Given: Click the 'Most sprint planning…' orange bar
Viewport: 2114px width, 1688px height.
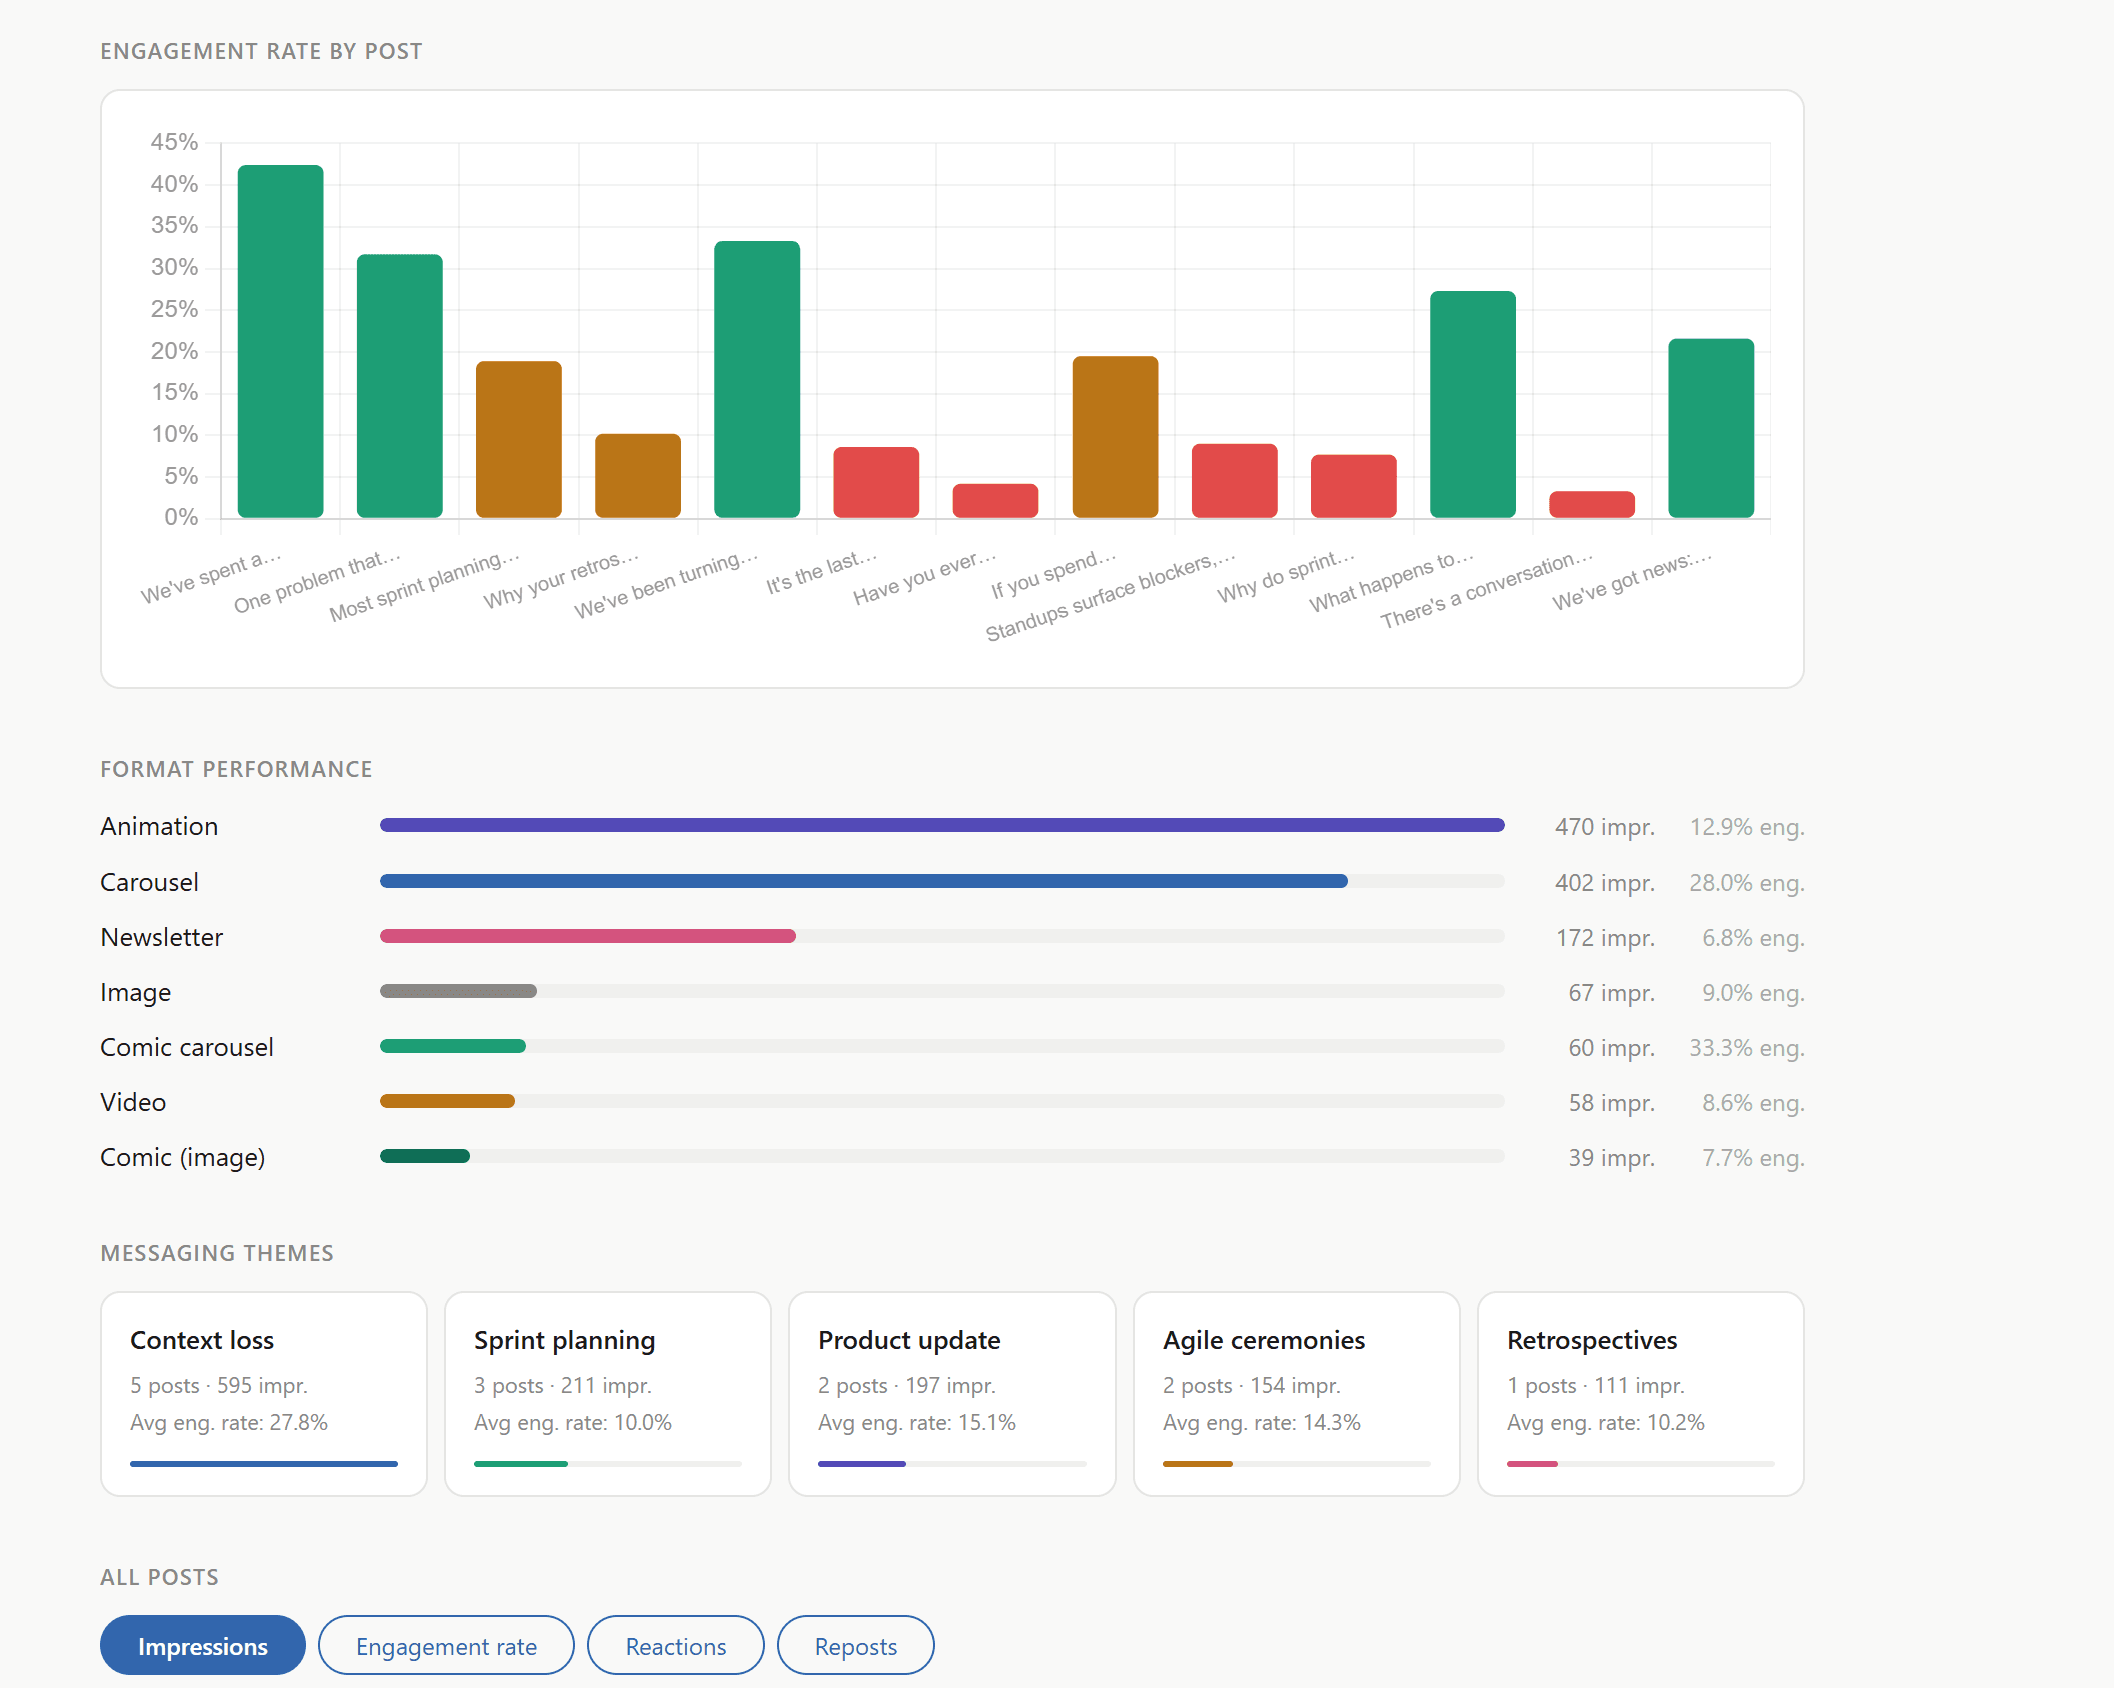Looking at the screenshot, I should (519, 439).
